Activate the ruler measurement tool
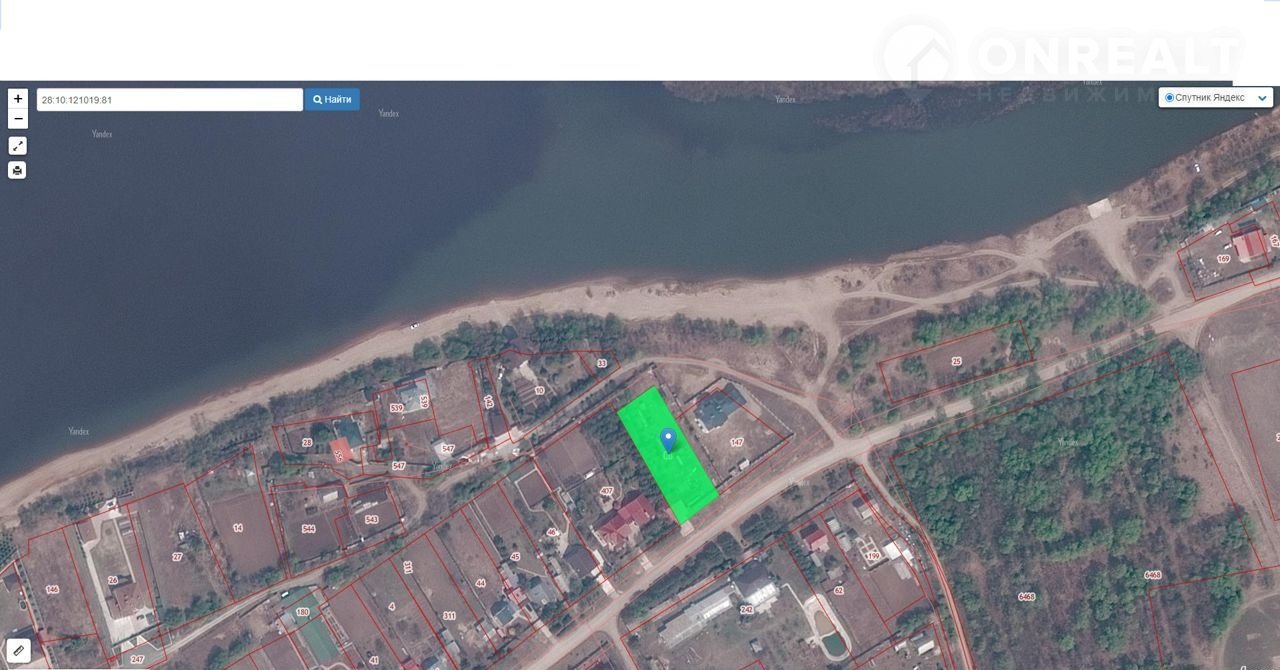This screenshot has height=670, width=1280. (18, 651)
